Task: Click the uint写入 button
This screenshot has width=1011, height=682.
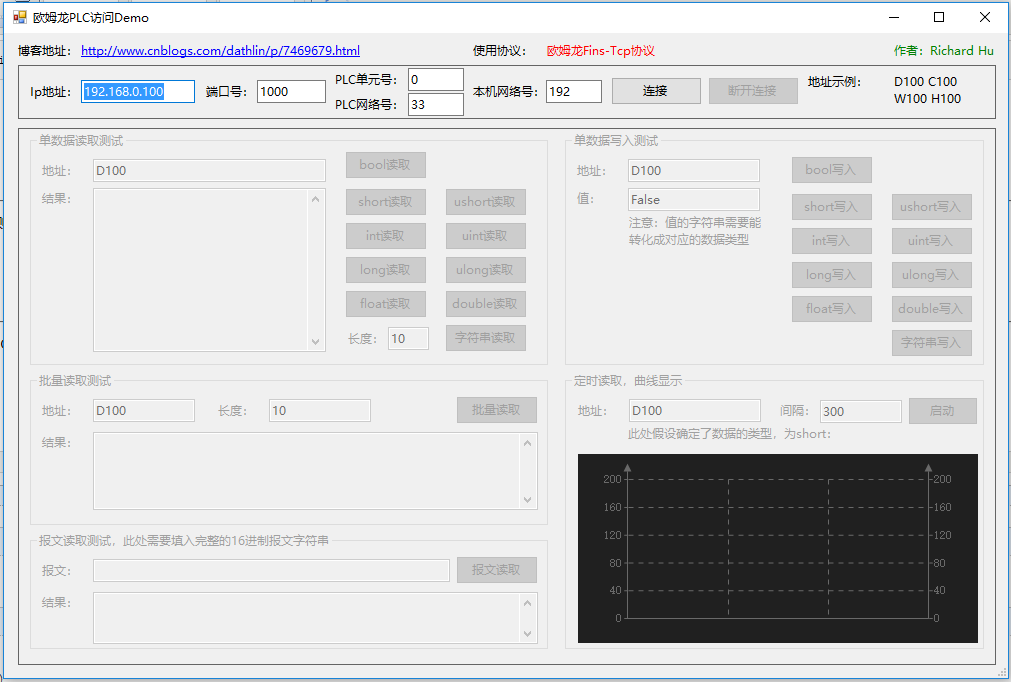Action: point(932,241)
